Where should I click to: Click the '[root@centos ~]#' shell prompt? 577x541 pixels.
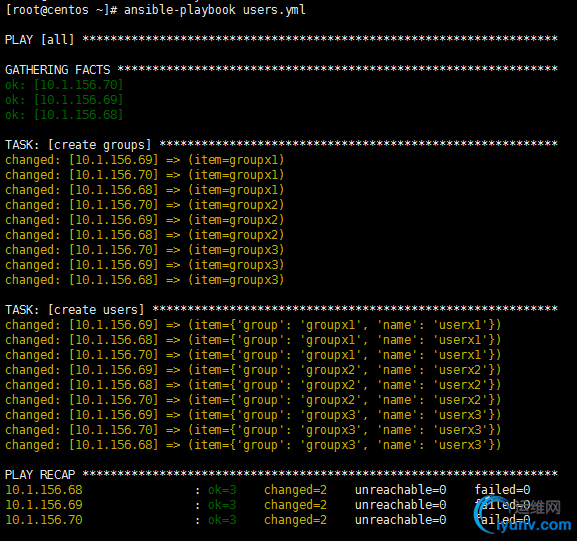tap(61, 10)
